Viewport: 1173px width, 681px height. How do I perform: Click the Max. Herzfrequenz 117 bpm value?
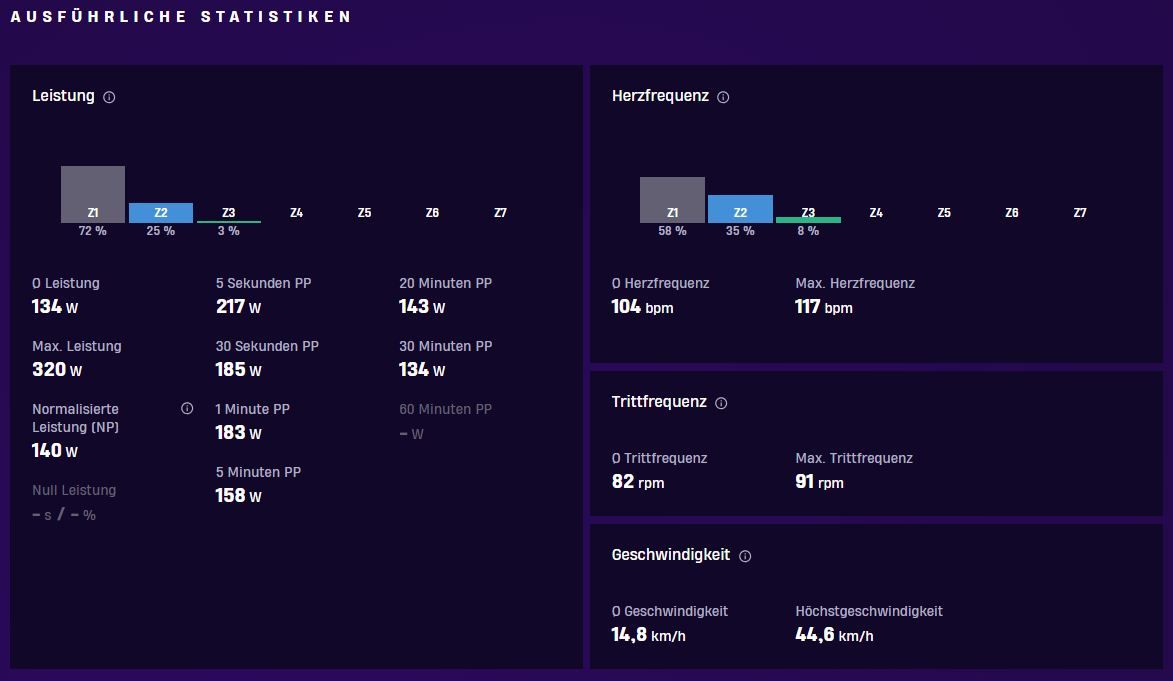click(824, 307)
